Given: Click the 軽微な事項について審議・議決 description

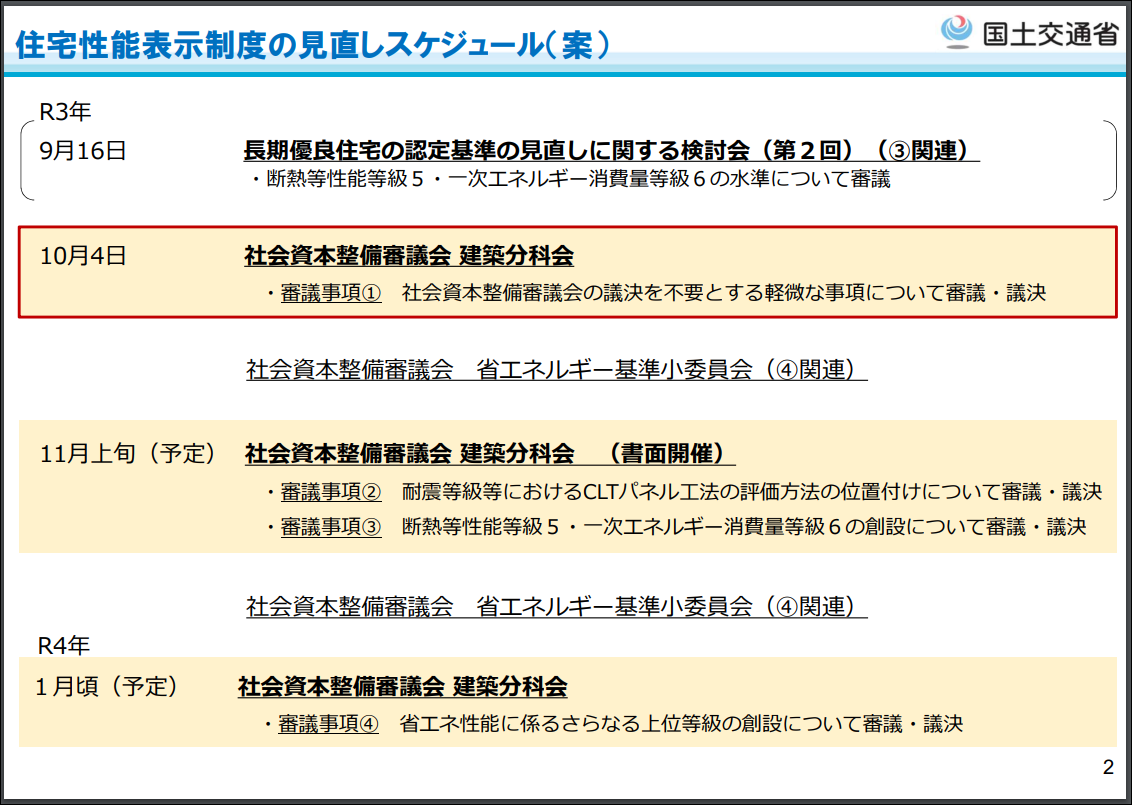Looking at the screenshot, I should 724,293.
